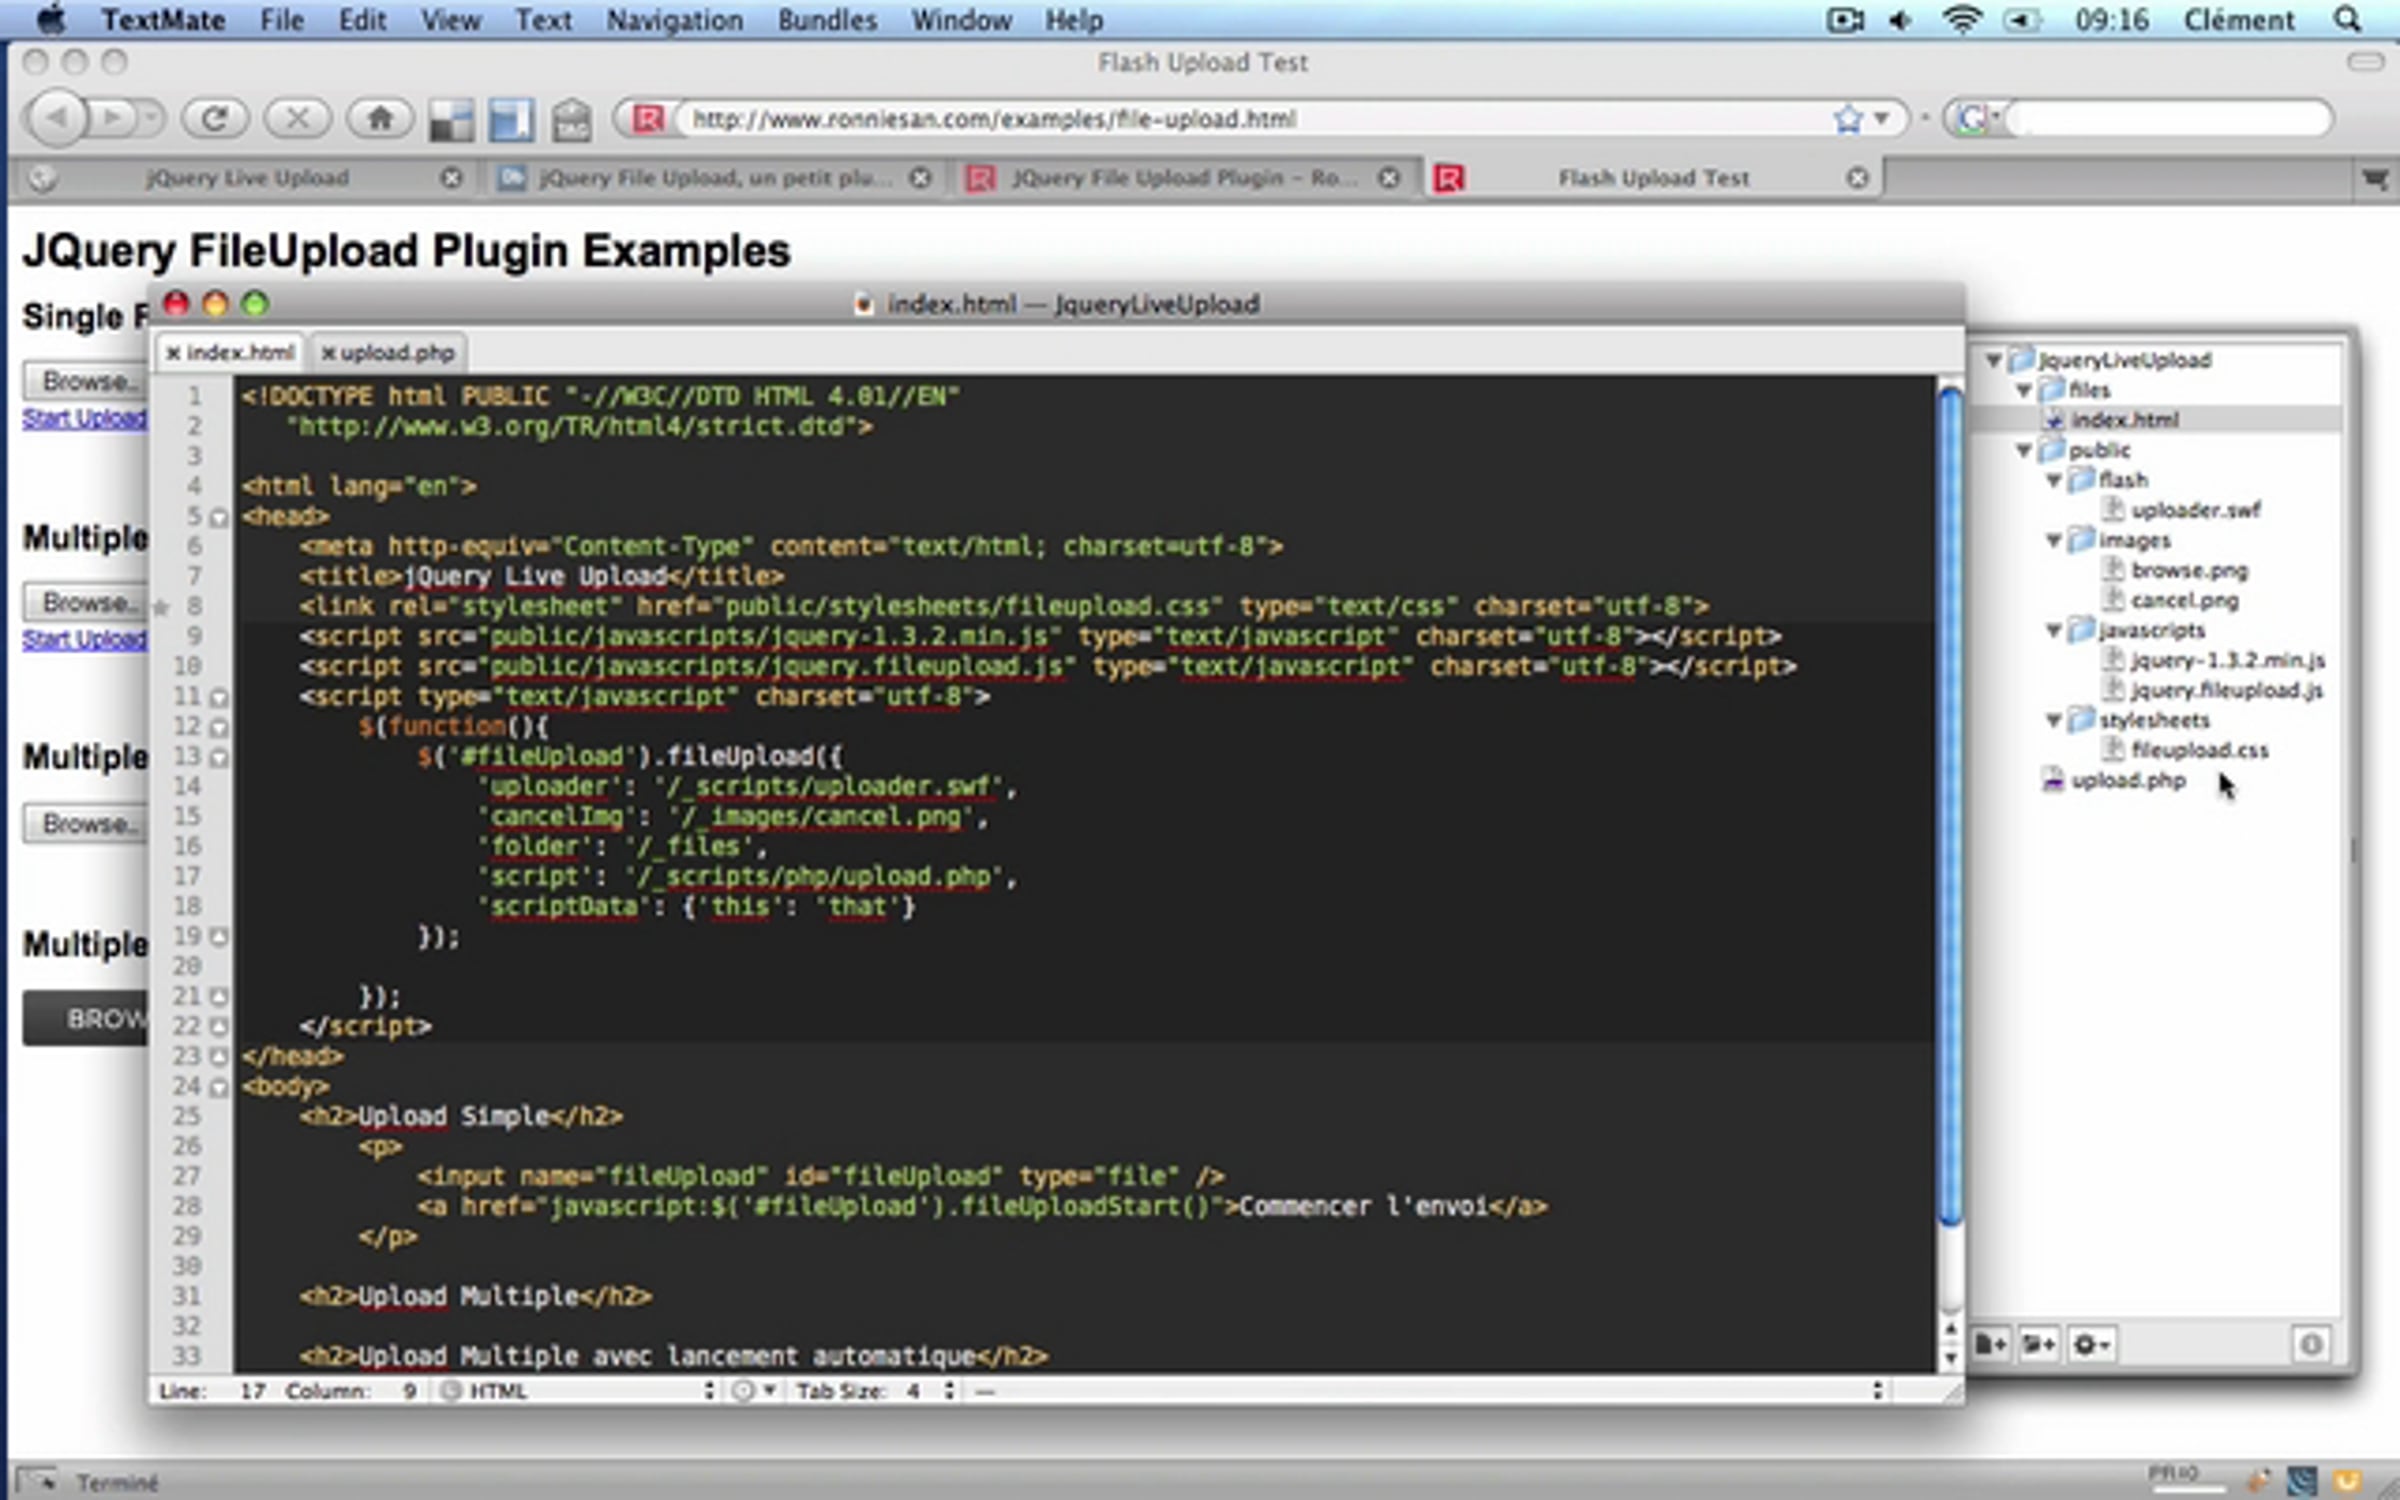Open the Navigation menu
2400x1500 pixels.
click(x=674, y=19)
